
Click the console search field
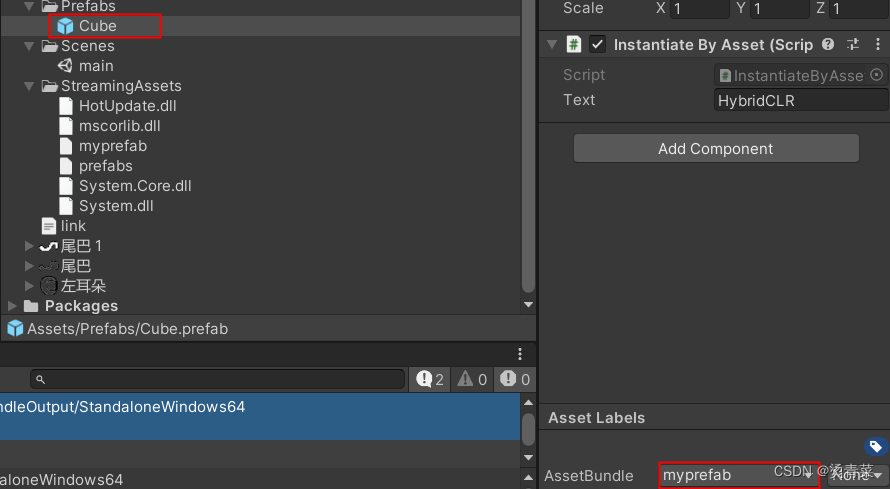(217, 379)
